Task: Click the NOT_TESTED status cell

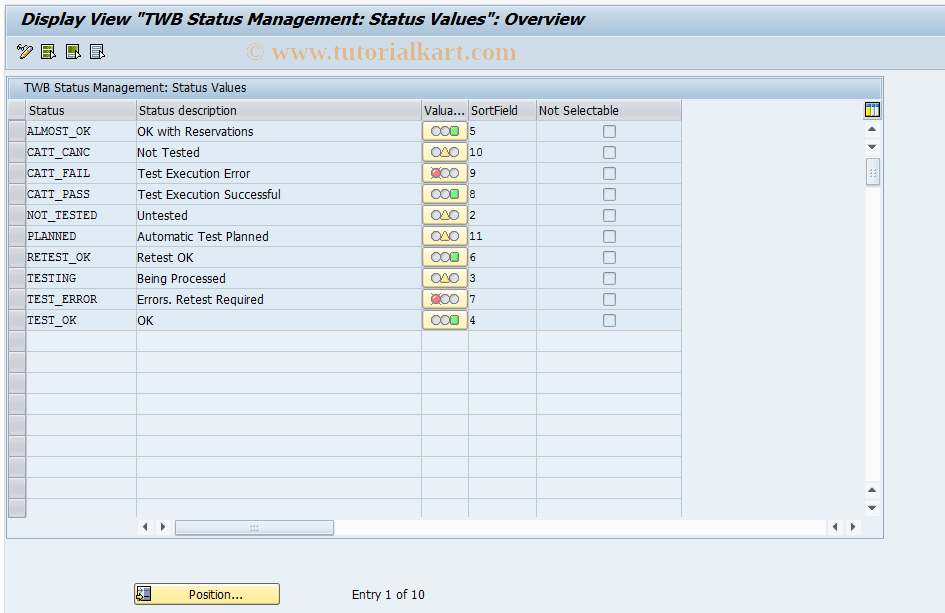Action: click(81, 215)
